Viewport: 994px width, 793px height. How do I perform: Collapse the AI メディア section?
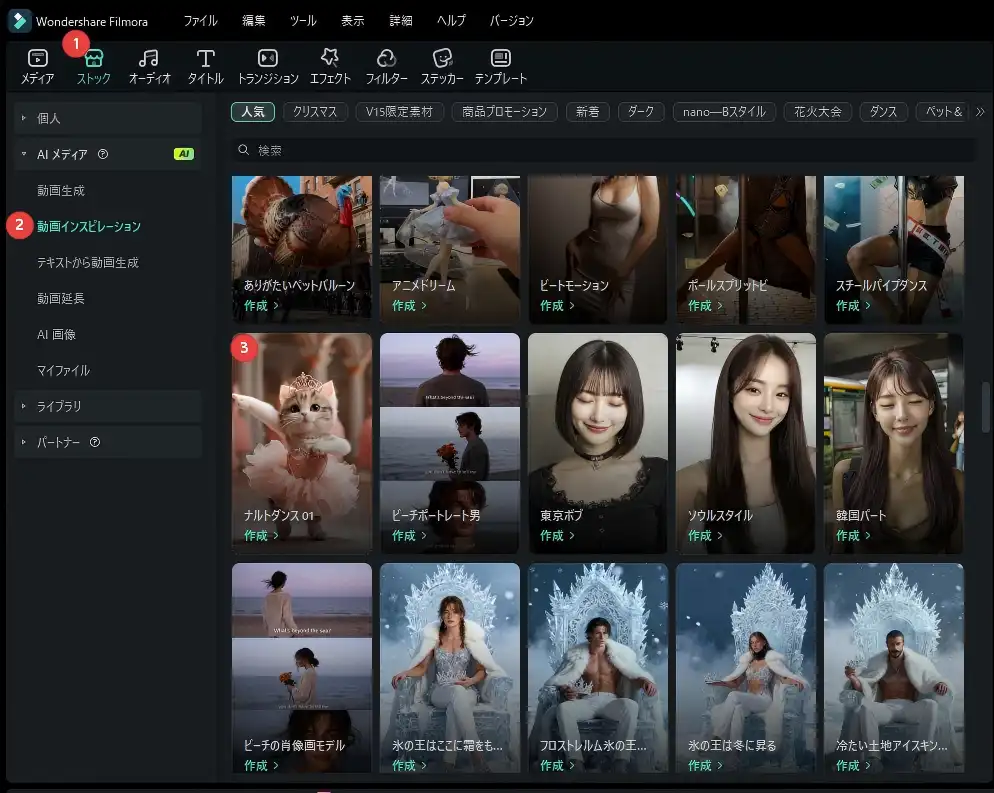pyautogui.click(x=23, y=154)
